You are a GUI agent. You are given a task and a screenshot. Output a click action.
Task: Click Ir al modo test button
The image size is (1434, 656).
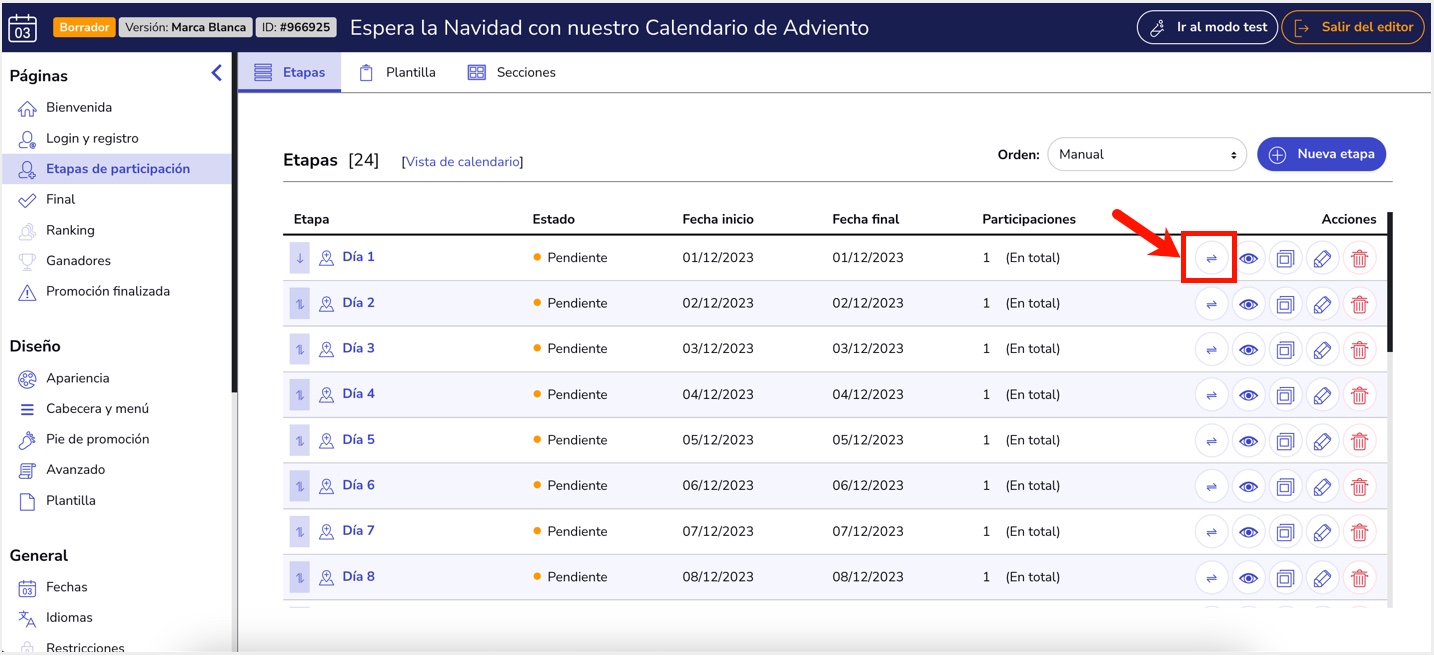tap(1207, 28)
